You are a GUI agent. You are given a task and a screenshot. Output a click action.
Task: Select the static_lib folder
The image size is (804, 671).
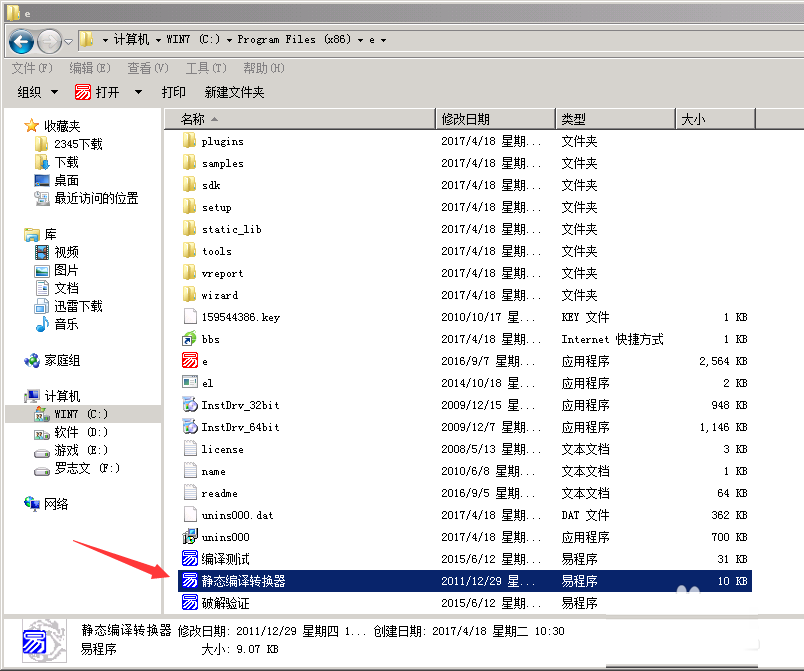click(x=231, y=229)
